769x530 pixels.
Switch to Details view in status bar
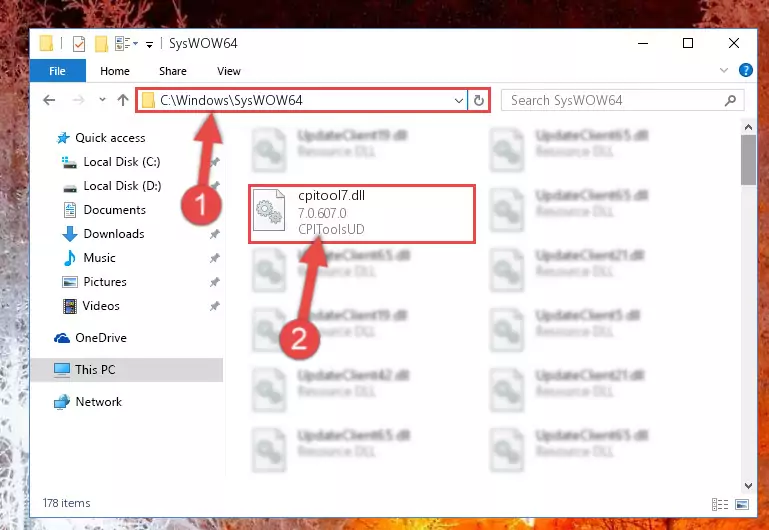(x=720, y=505)
